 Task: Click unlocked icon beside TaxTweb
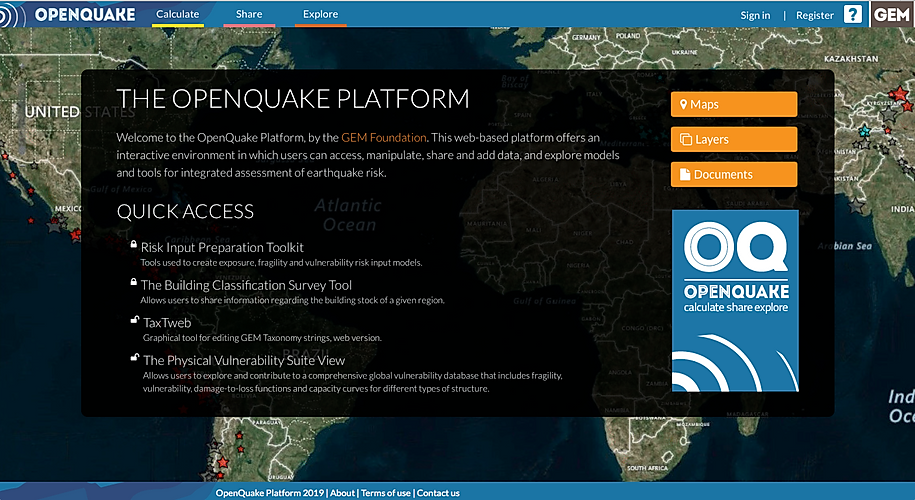pyautogui.click(x=134, y=320)
